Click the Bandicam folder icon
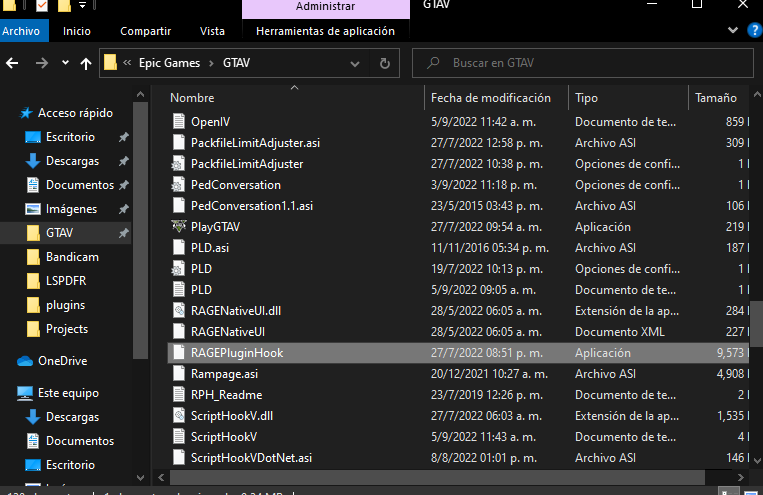Image resolution: width=763 pixels, height=495 pixels. pyautogui.click(x=32, y=257)
